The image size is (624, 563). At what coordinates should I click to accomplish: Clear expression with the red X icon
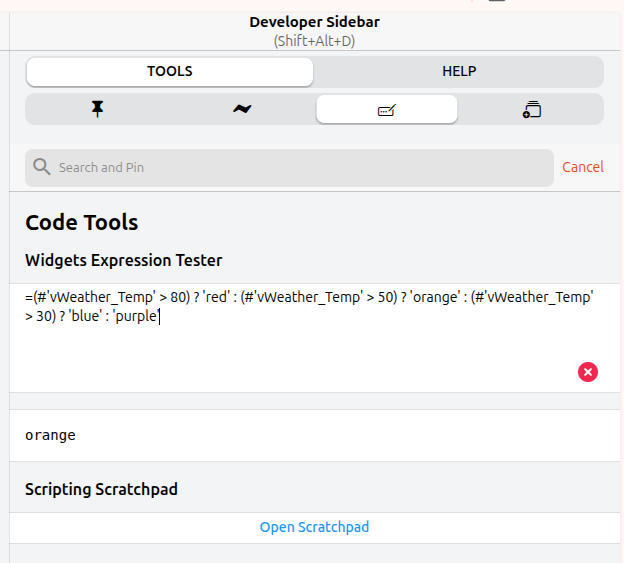(588, 372)
